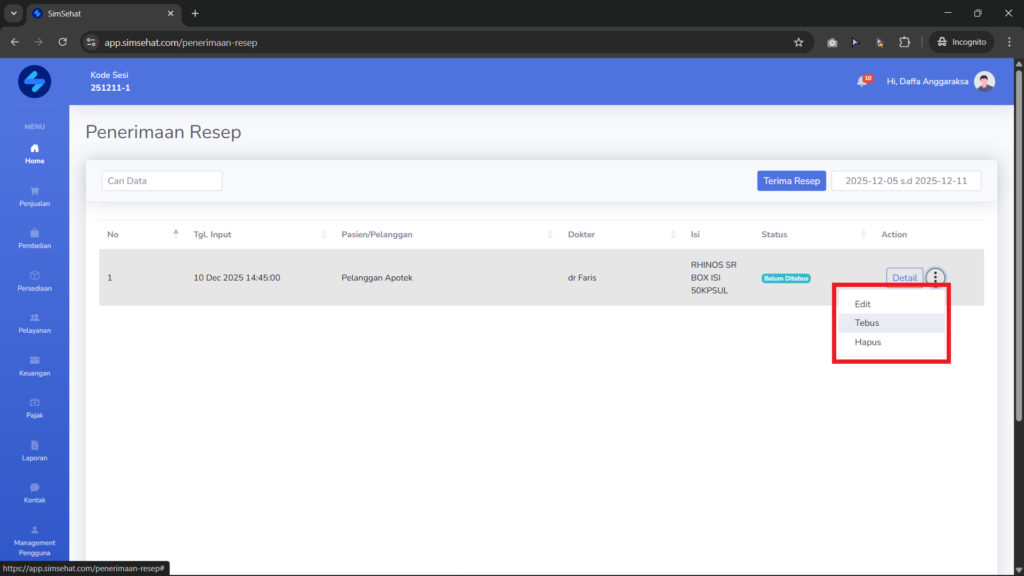This screenshot has height=576, width=1024.
Task: Open the Pembelian sidebar icon
Action: tap(35, 233)
